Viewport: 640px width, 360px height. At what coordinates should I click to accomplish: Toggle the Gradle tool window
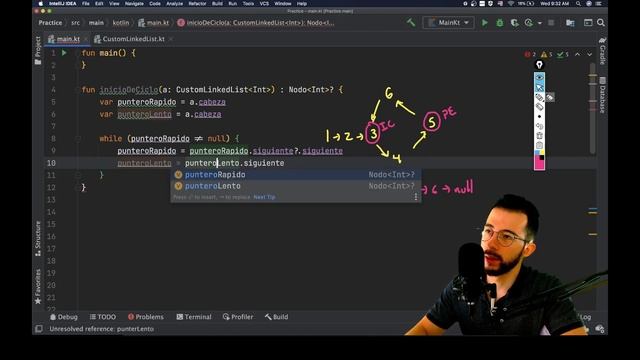coord(602,51)
